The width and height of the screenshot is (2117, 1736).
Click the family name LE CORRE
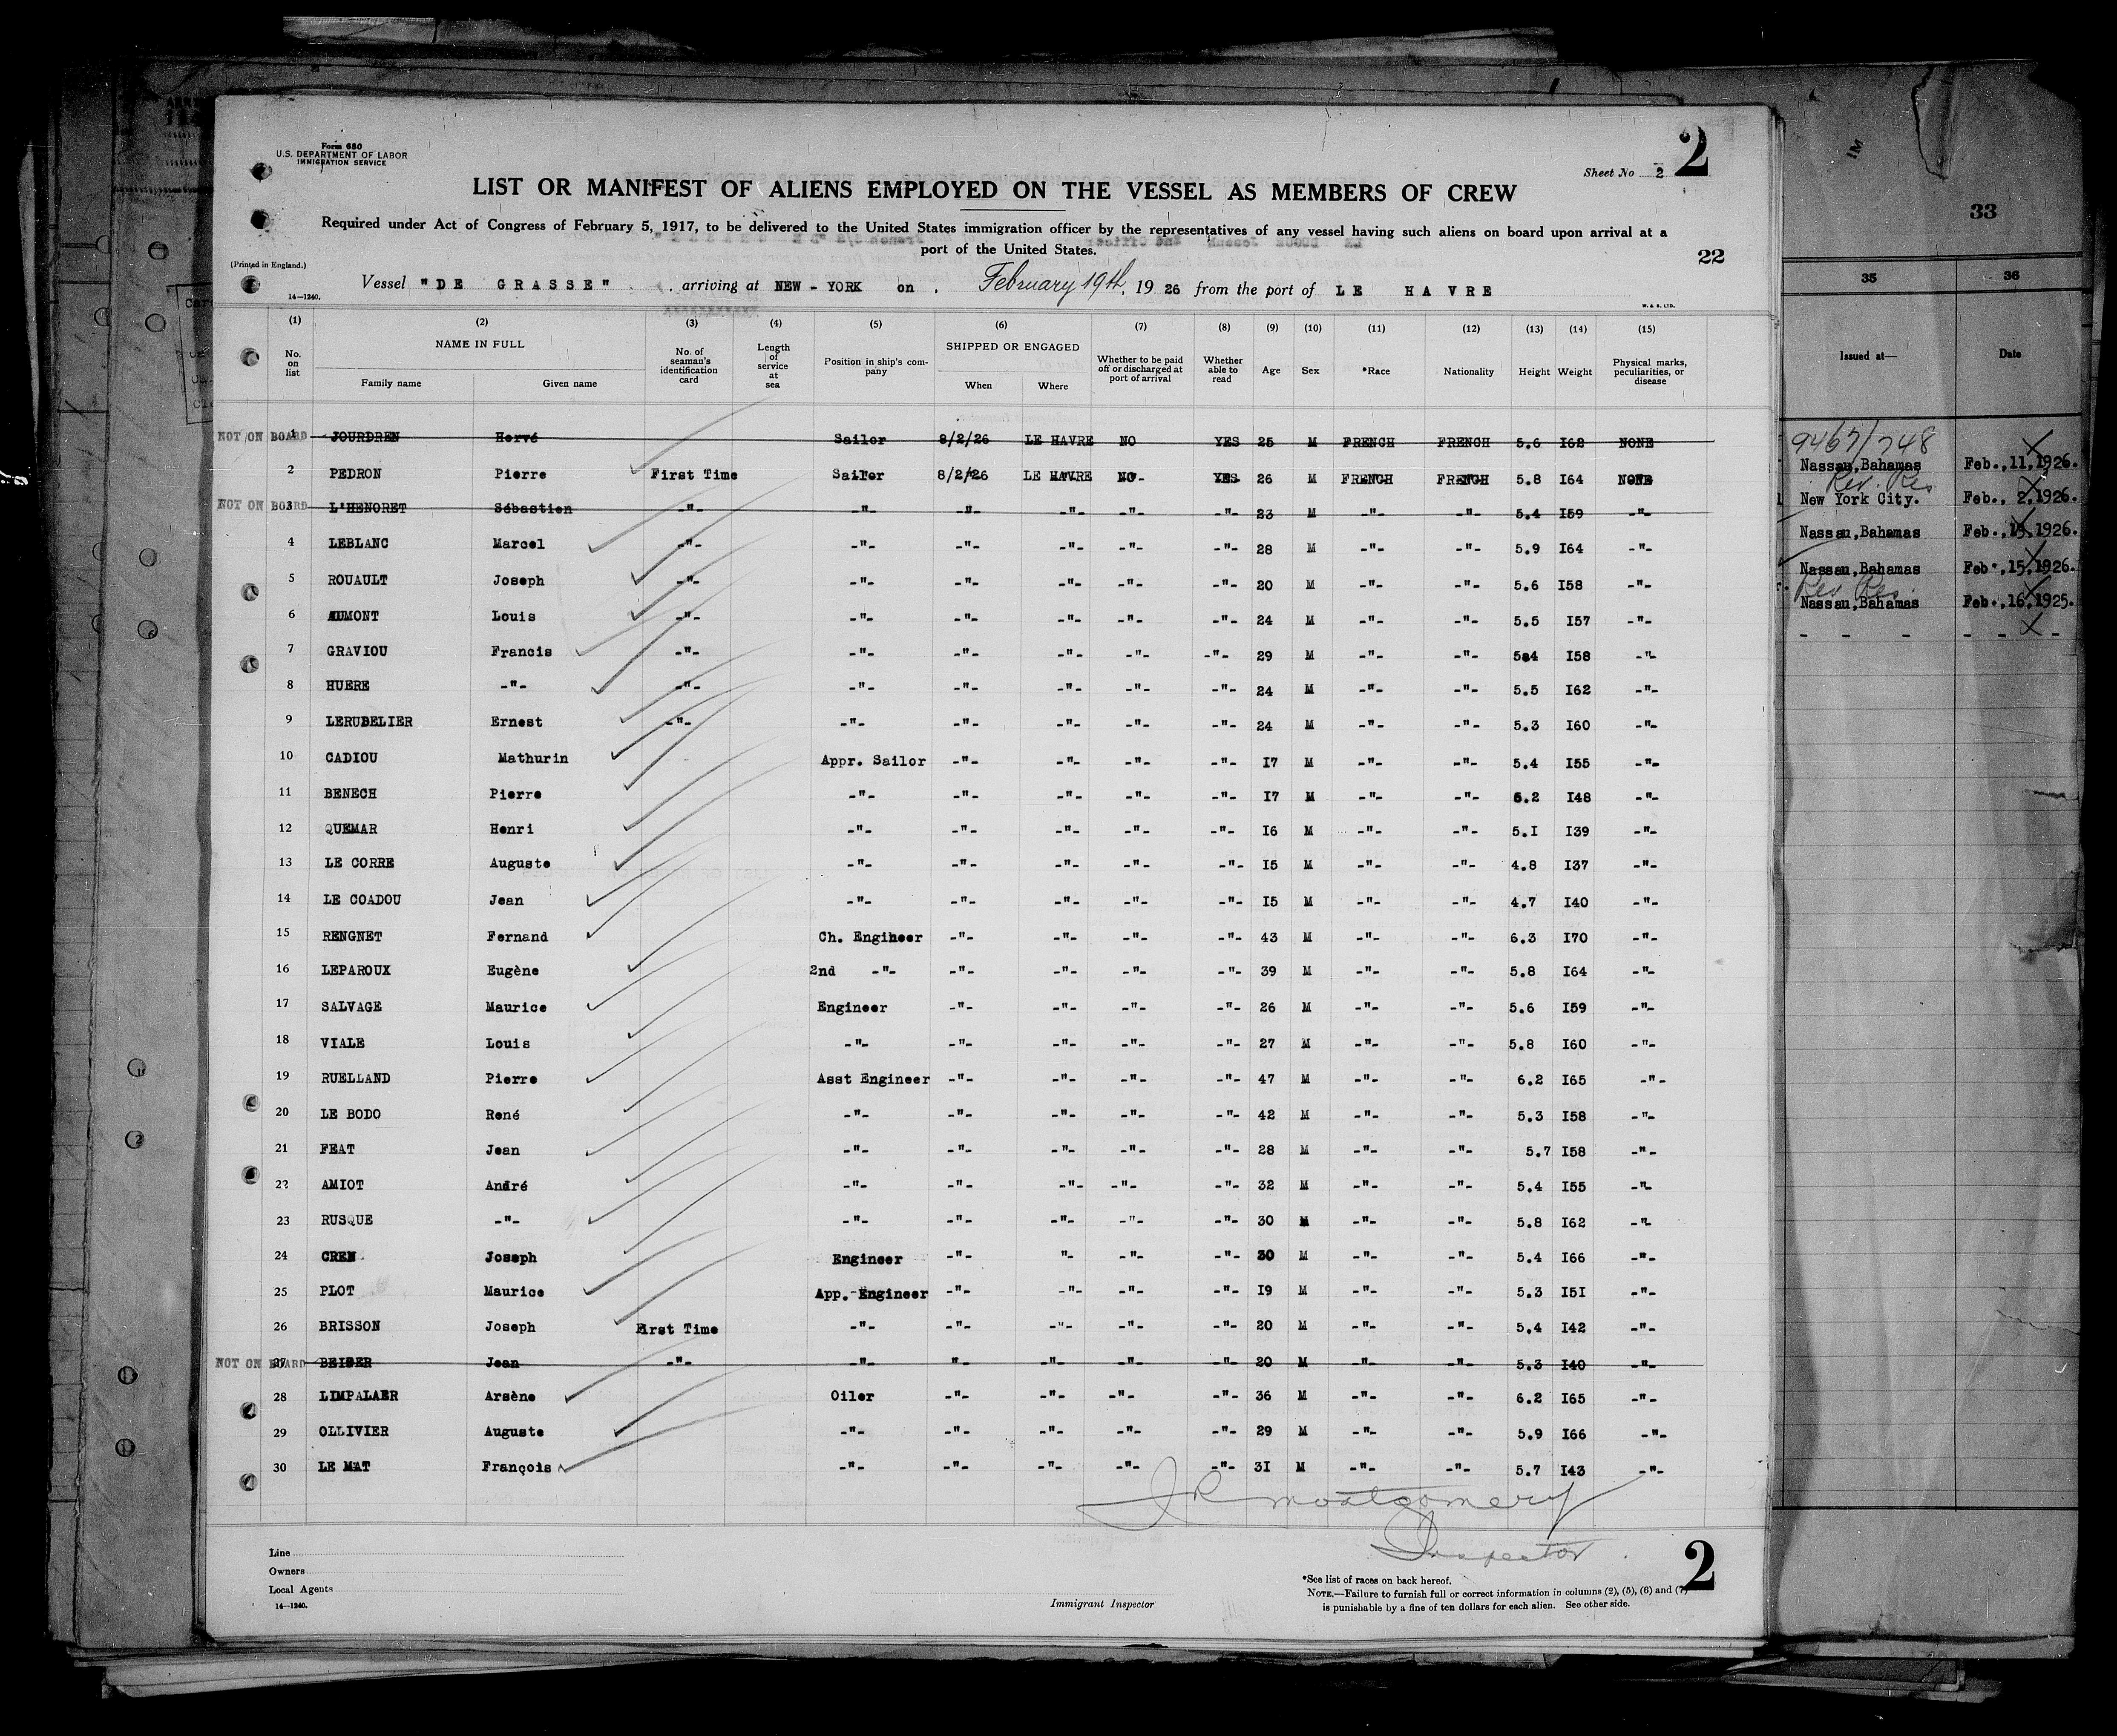(360, 863)
